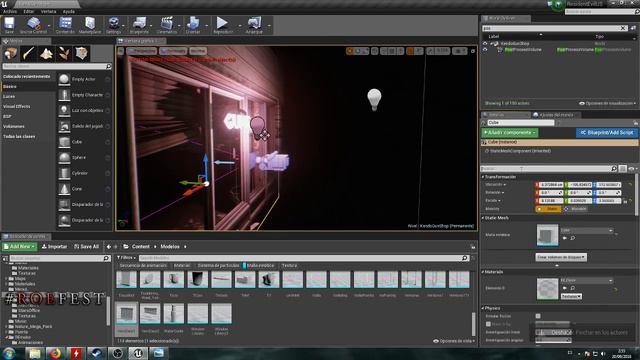Select the Foliage mode leaf icon
Image resolution: width=640 pixels, height=360 pixels.
64,53
